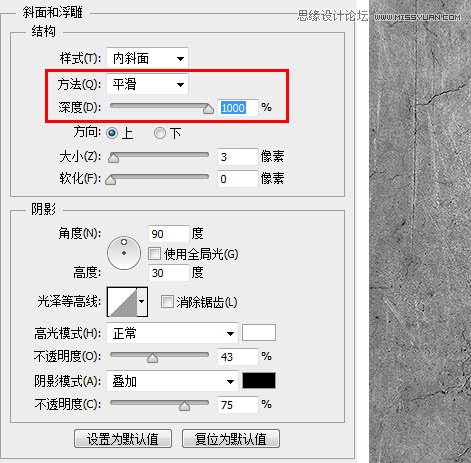Click the highlight opacity field showing 43
Image resolution: width=471 pixels, height=463 pixels.
tap(238, 357)
